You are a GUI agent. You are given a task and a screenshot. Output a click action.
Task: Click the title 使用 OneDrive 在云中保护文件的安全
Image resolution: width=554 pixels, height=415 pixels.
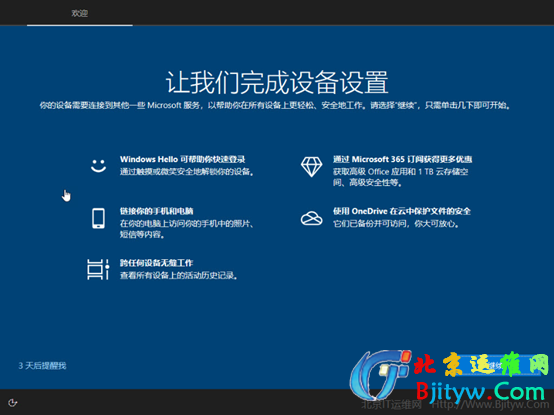point(402,211)
